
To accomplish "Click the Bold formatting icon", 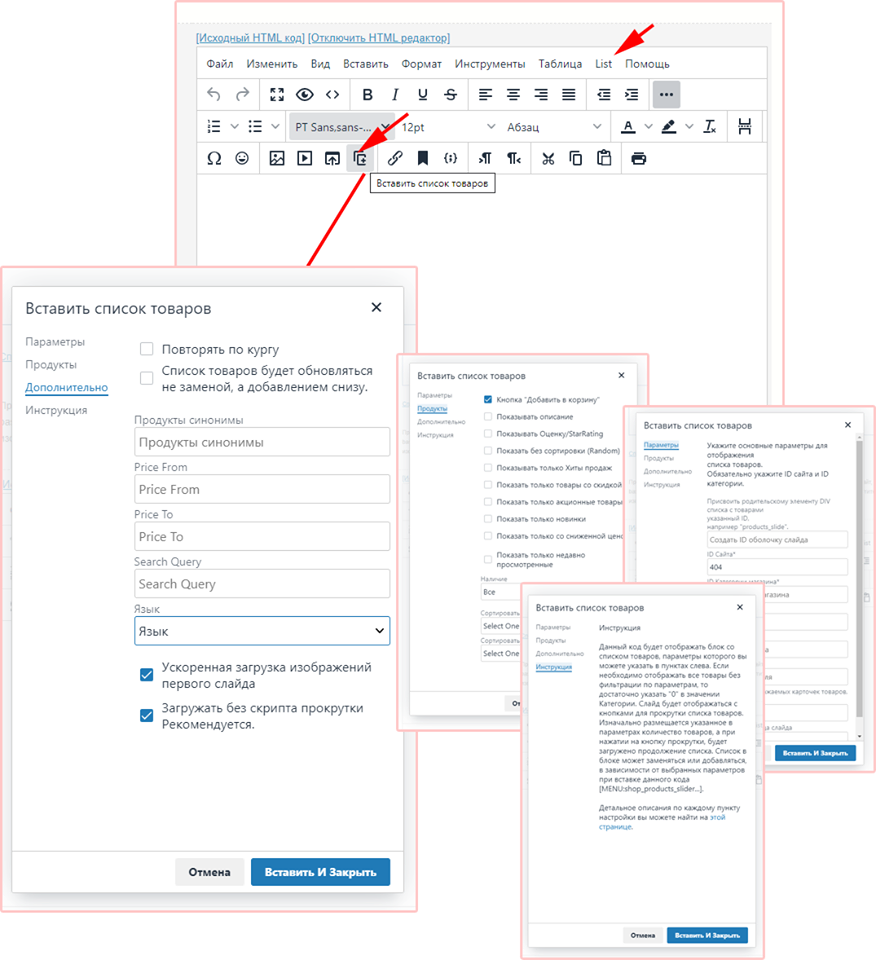I will pos(368,95).
